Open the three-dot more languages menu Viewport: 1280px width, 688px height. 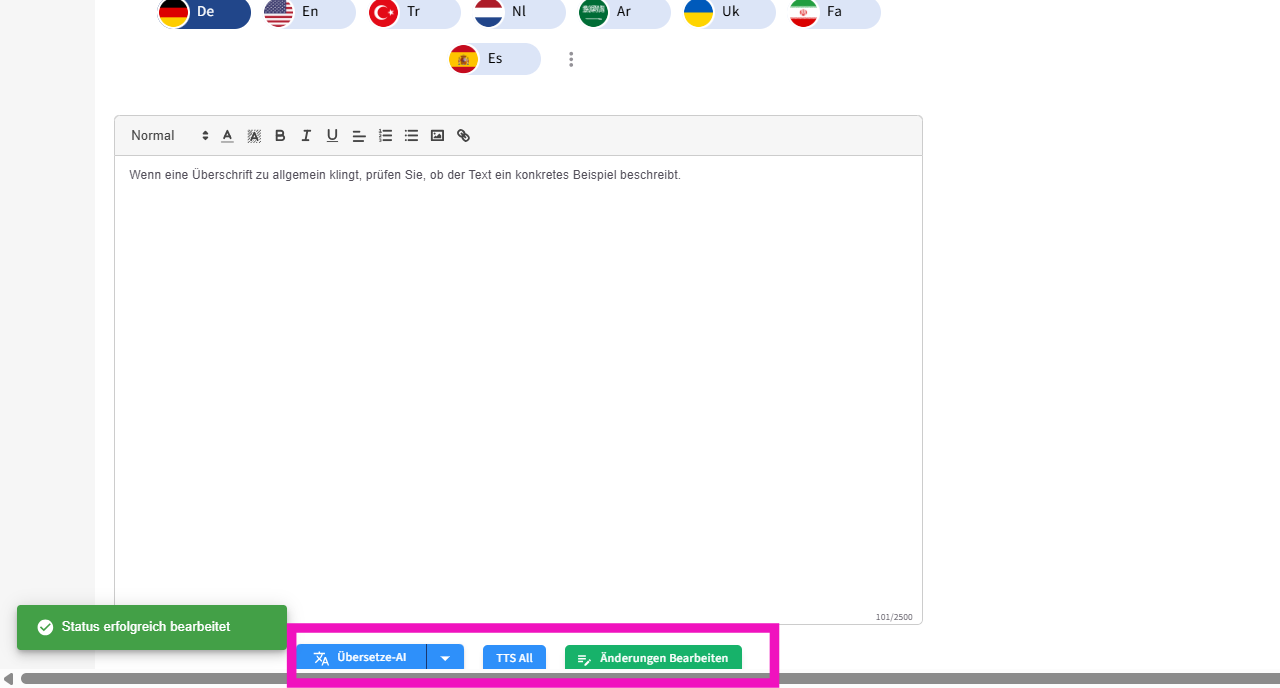coord(571,59)
